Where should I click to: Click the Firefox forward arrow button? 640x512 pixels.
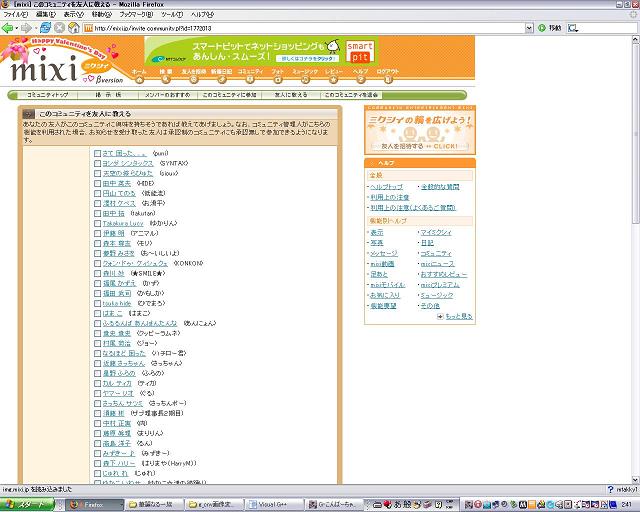point(28,28)
